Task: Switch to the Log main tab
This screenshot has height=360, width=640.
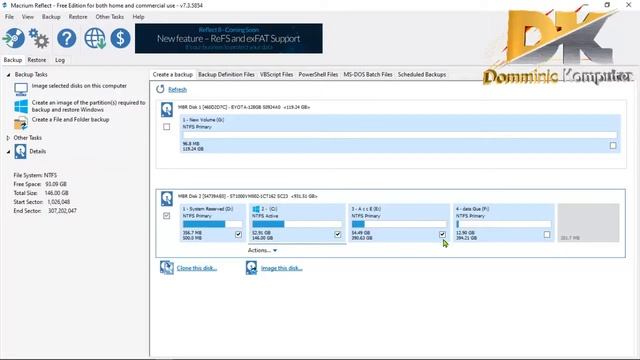Action: [60, 60]
